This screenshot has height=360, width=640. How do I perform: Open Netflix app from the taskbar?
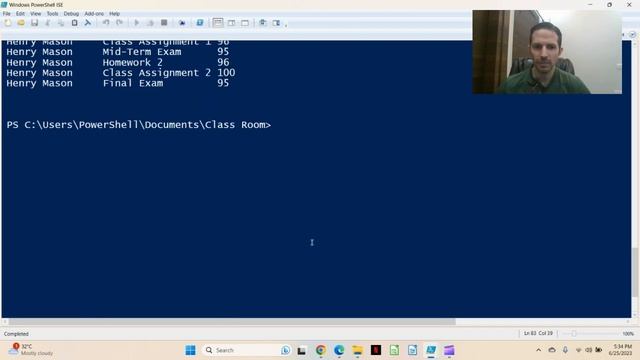[x=376, y=350]
